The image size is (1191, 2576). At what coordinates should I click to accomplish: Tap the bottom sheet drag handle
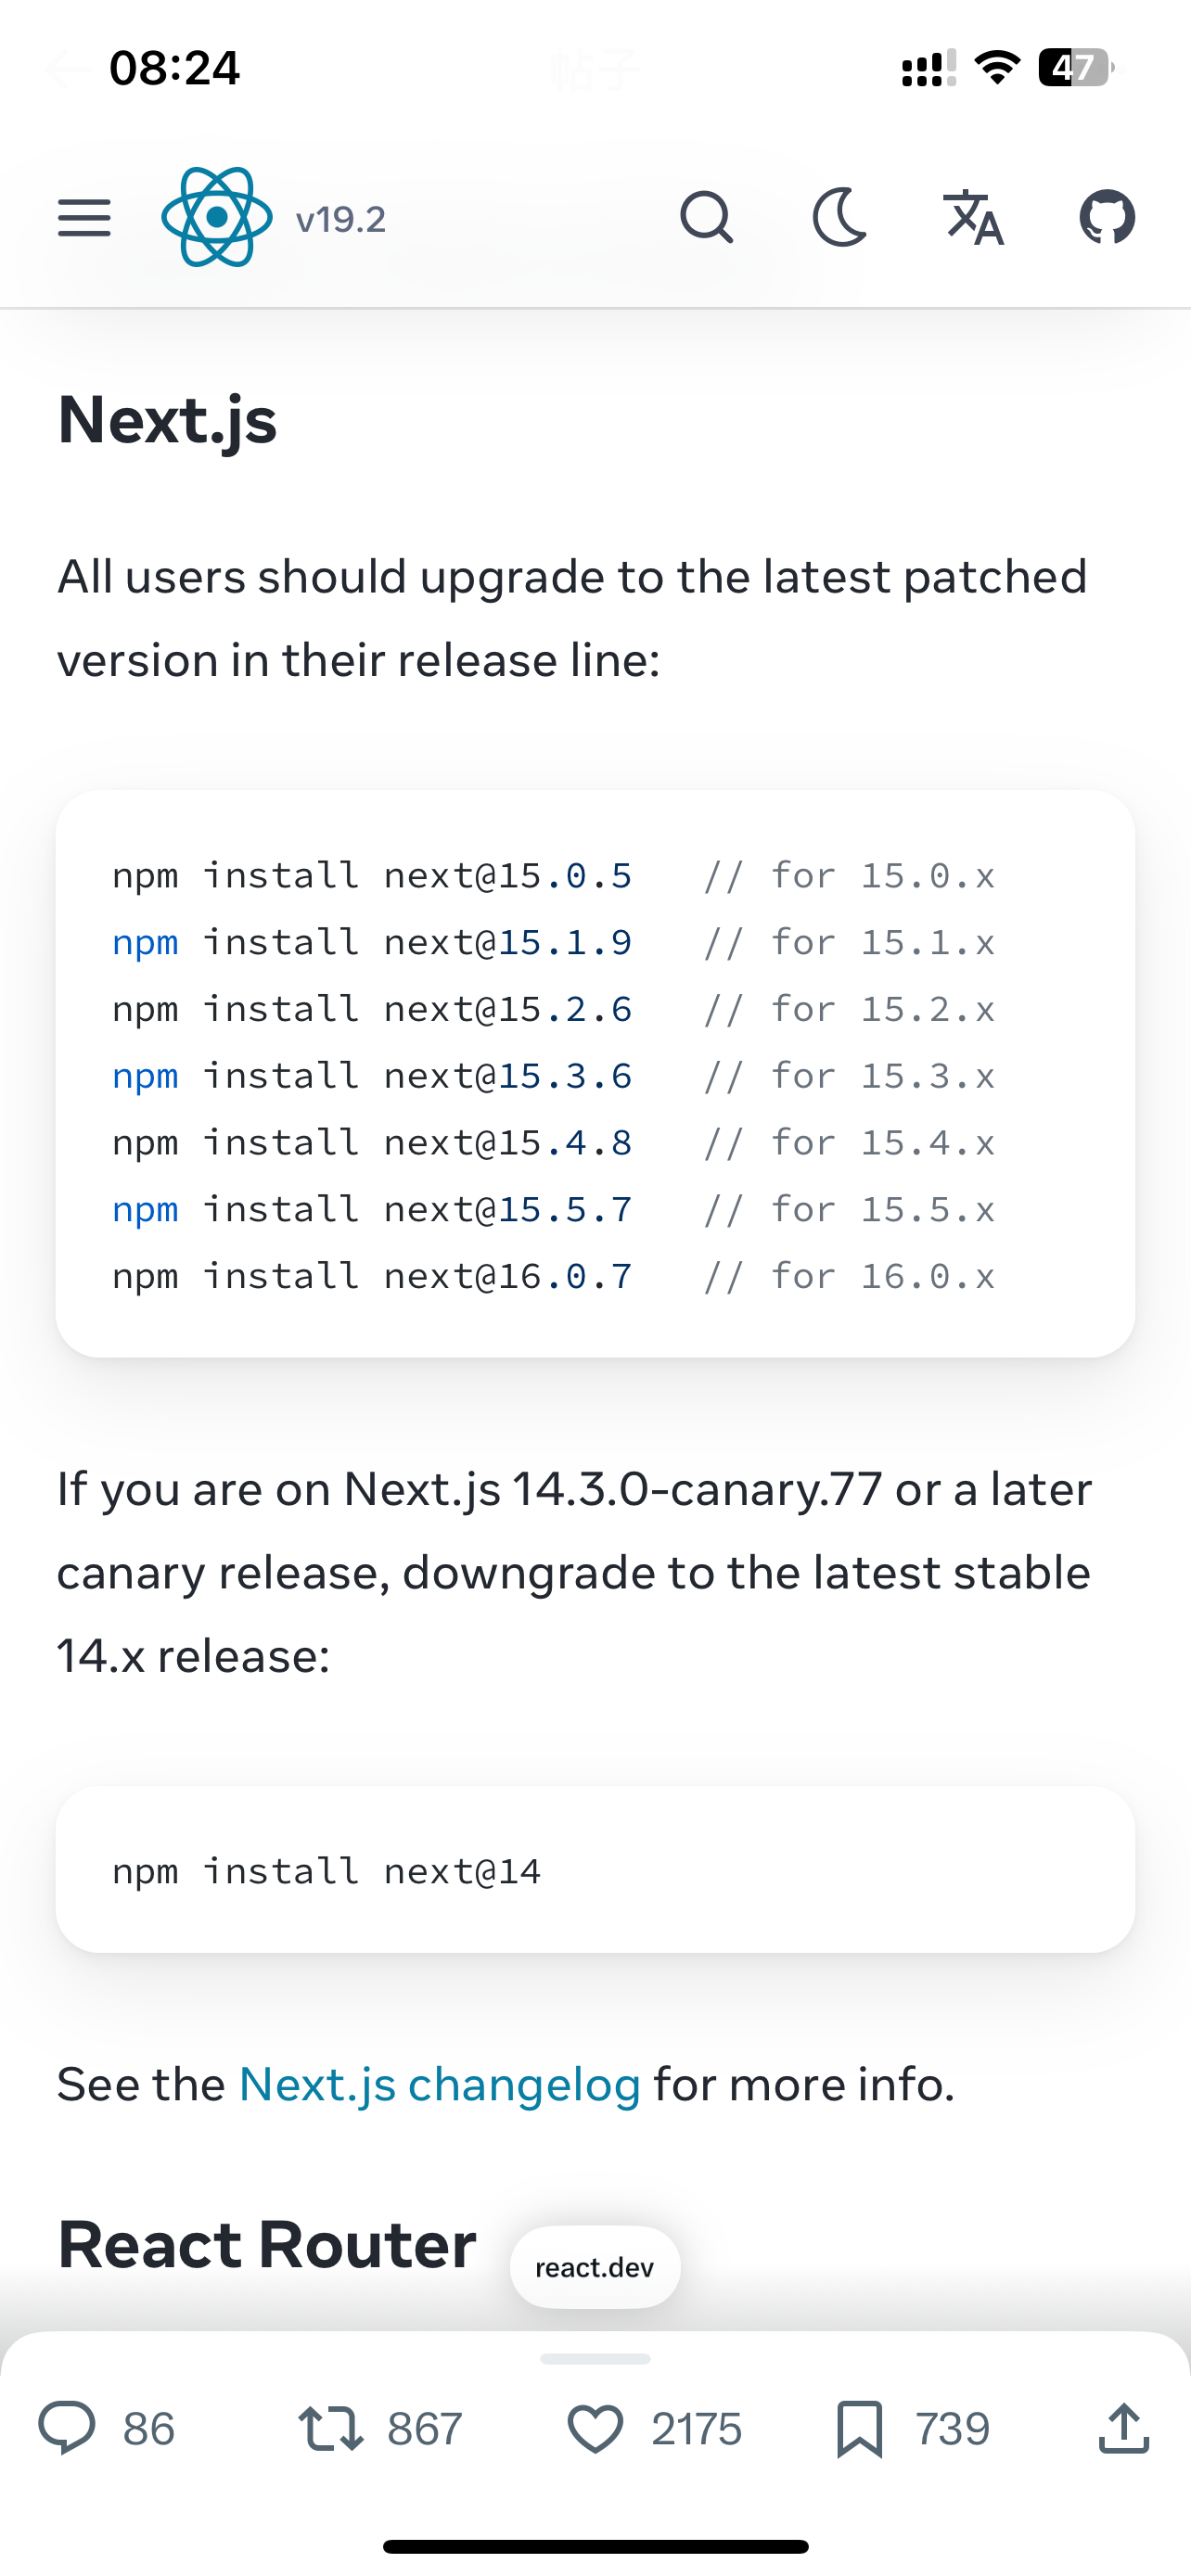pos(595,2359)
